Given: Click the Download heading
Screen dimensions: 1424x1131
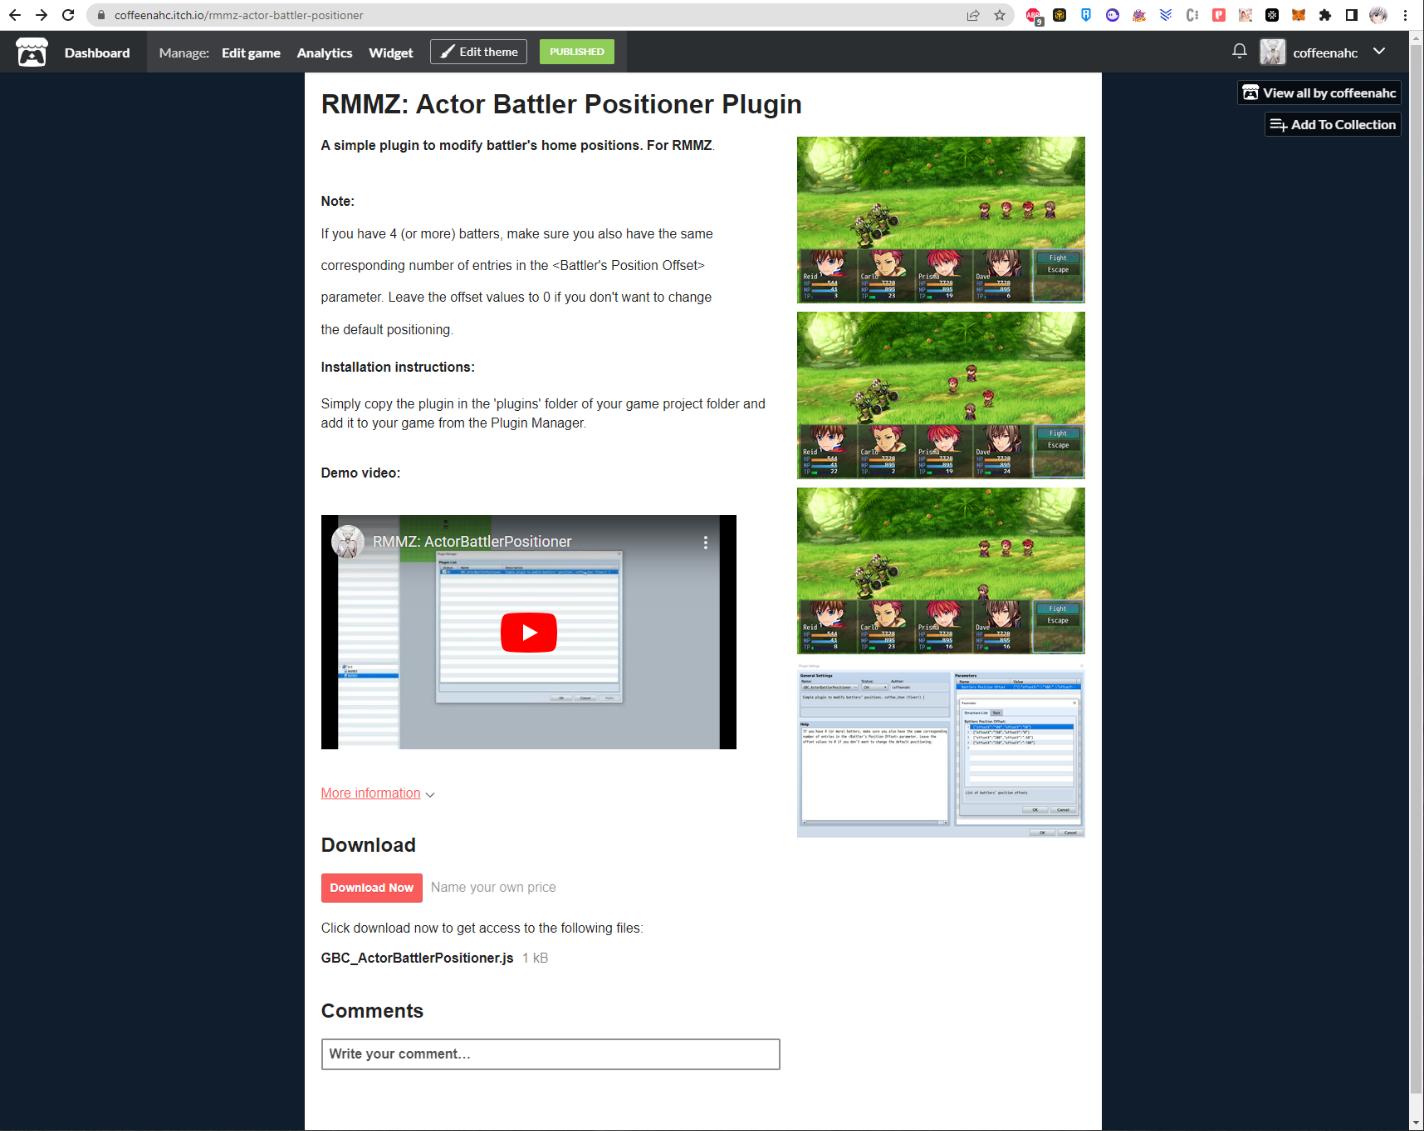Looking at the screenshot, I should pyautogui.click(x=368, y=845).
